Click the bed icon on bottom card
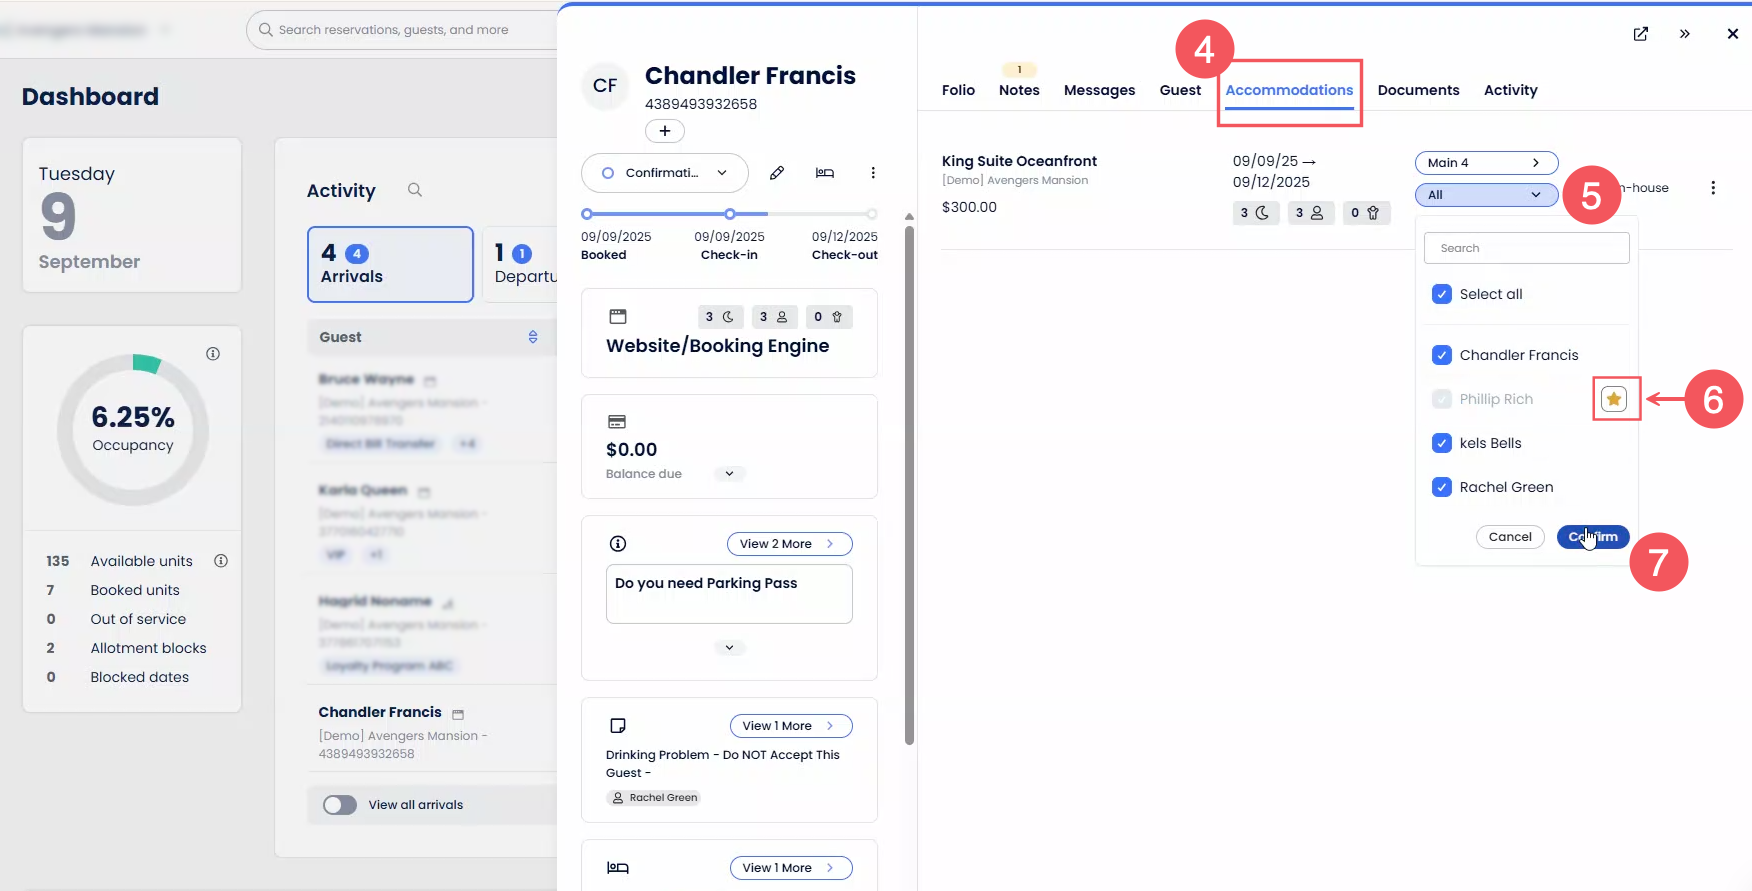Viewport: 1752px width, 891px height. (618, 868)
